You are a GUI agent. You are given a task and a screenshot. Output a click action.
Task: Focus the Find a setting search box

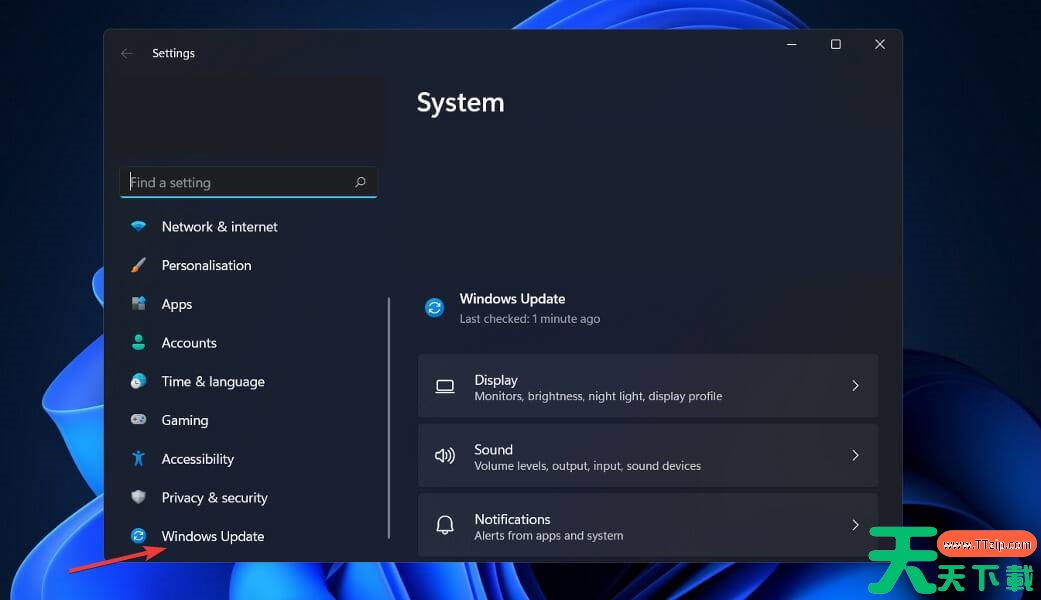(x=249, y=182)
